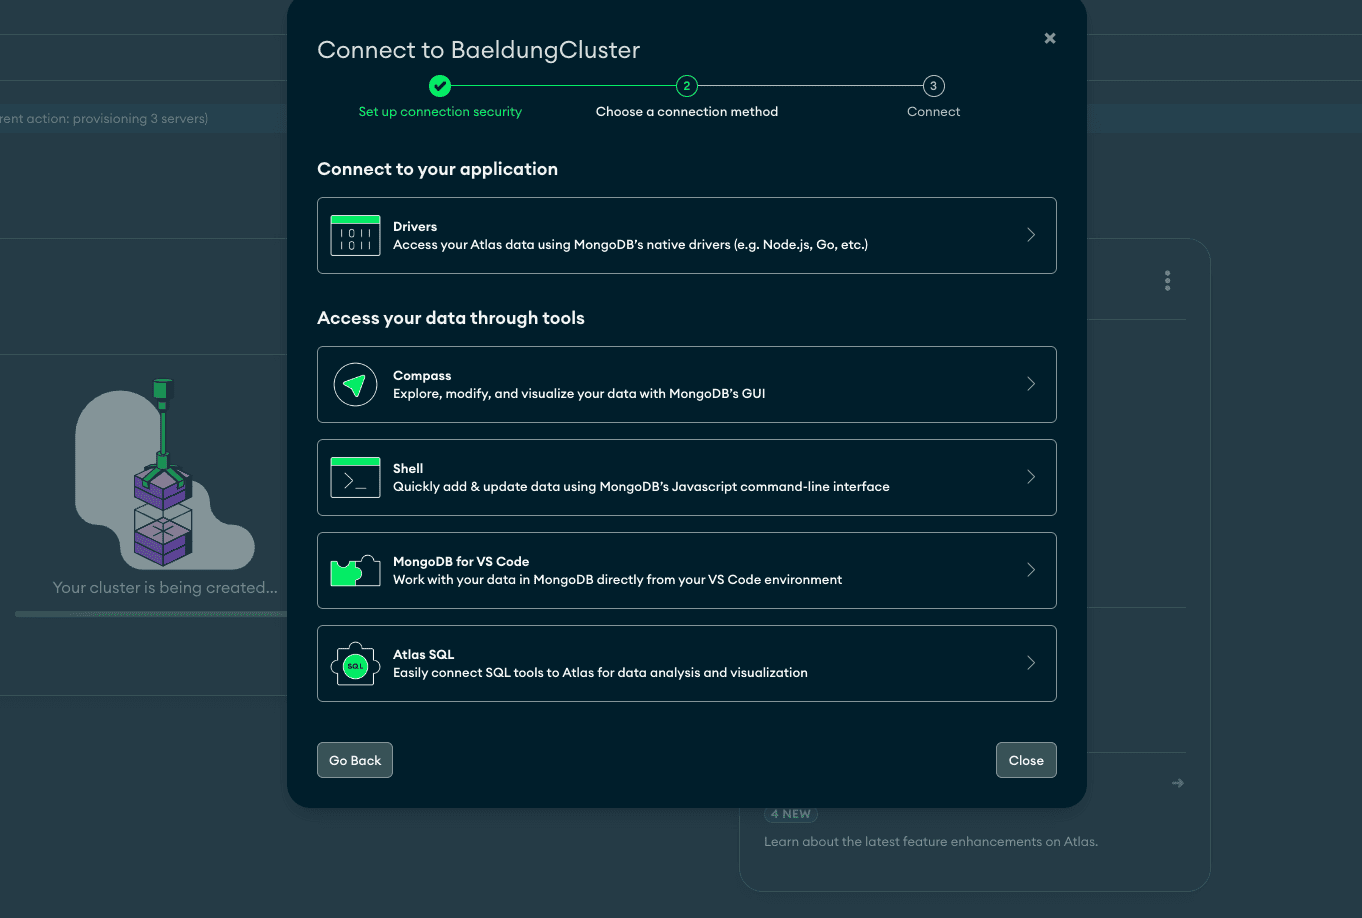The image size is (1362, 918).
Task: Click the MongoDB for VS Code puzzle icon
Action: pyautogui.click(x=355, y=570)
